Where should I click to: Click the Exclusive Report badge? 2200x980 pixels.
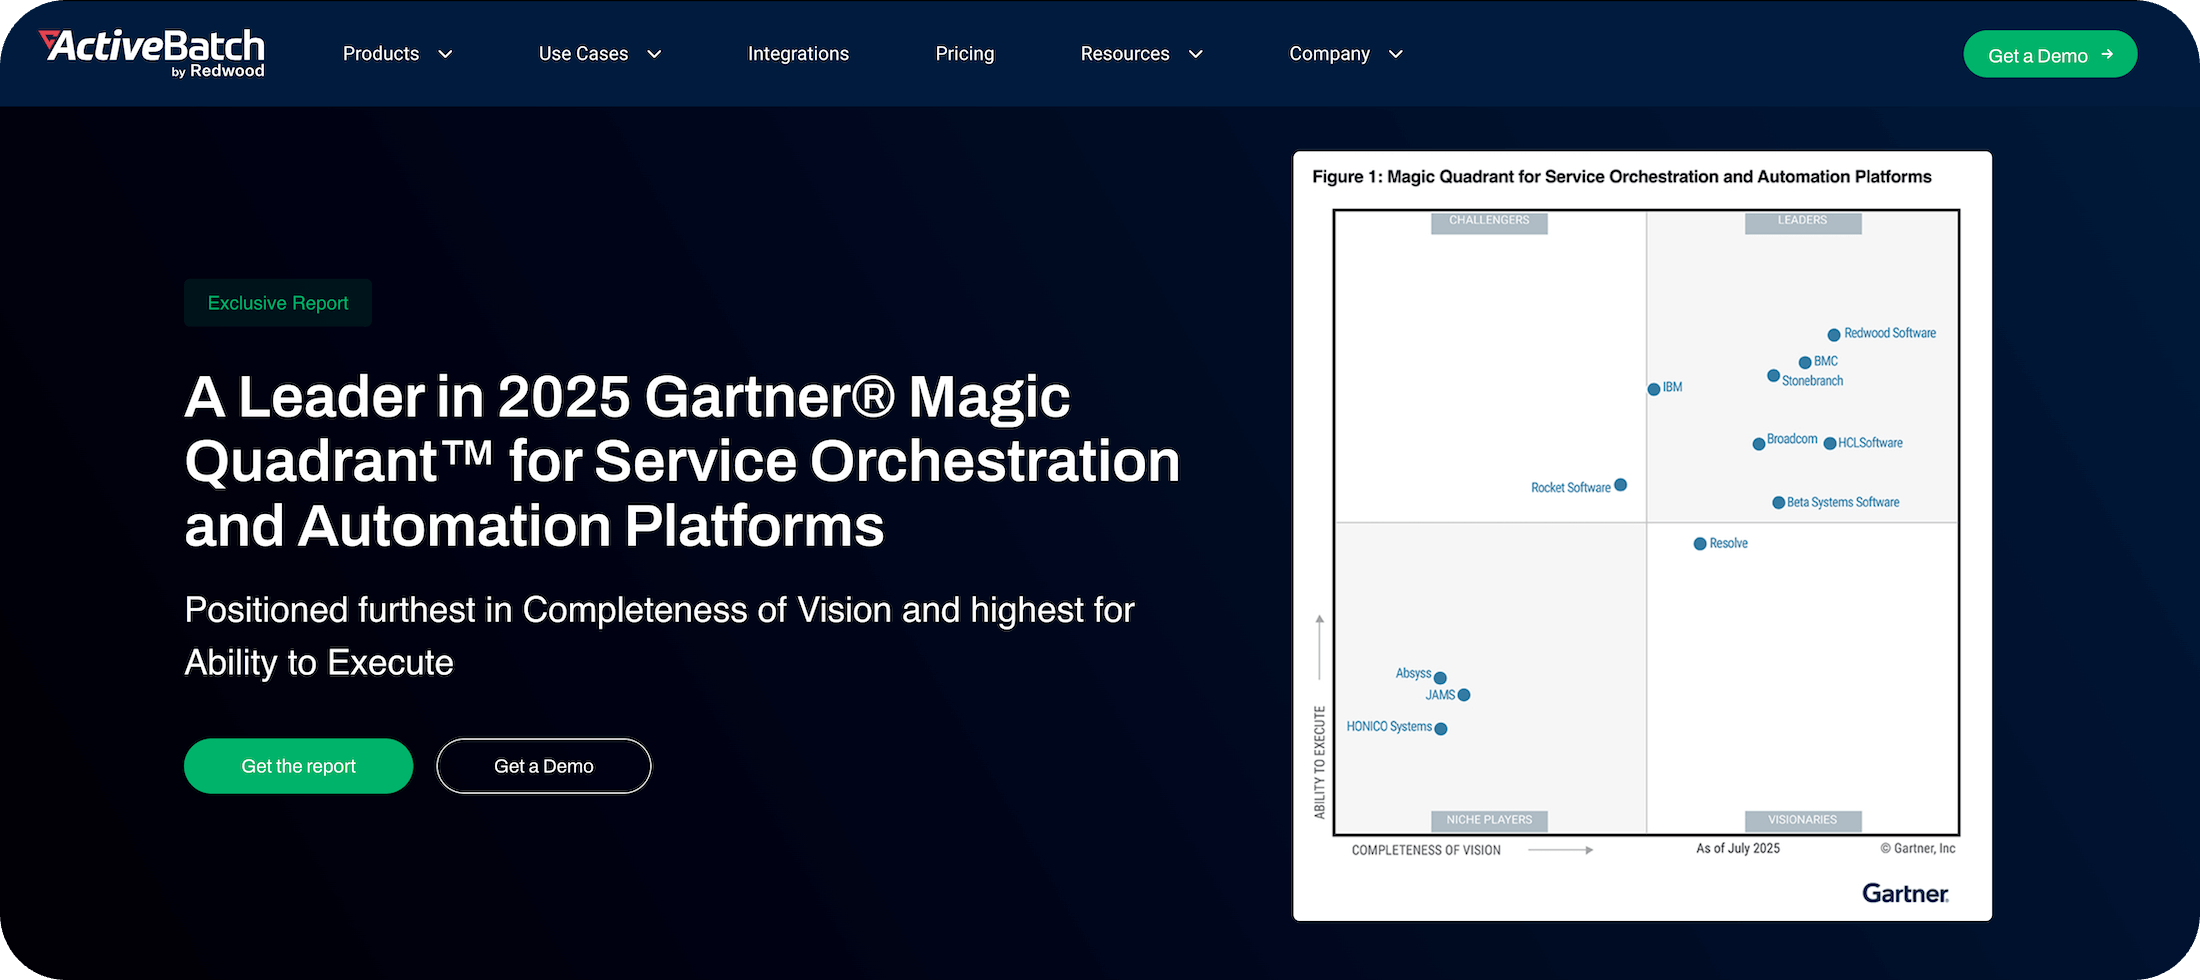click(277, 302)
